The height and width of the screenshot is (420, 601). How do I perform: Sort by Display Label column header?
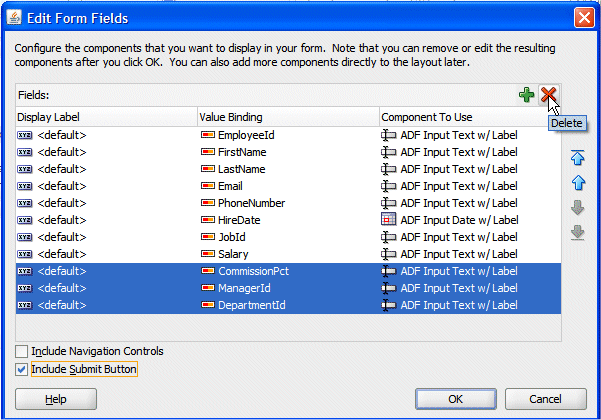pyautogui.click(x=106, y=117)
